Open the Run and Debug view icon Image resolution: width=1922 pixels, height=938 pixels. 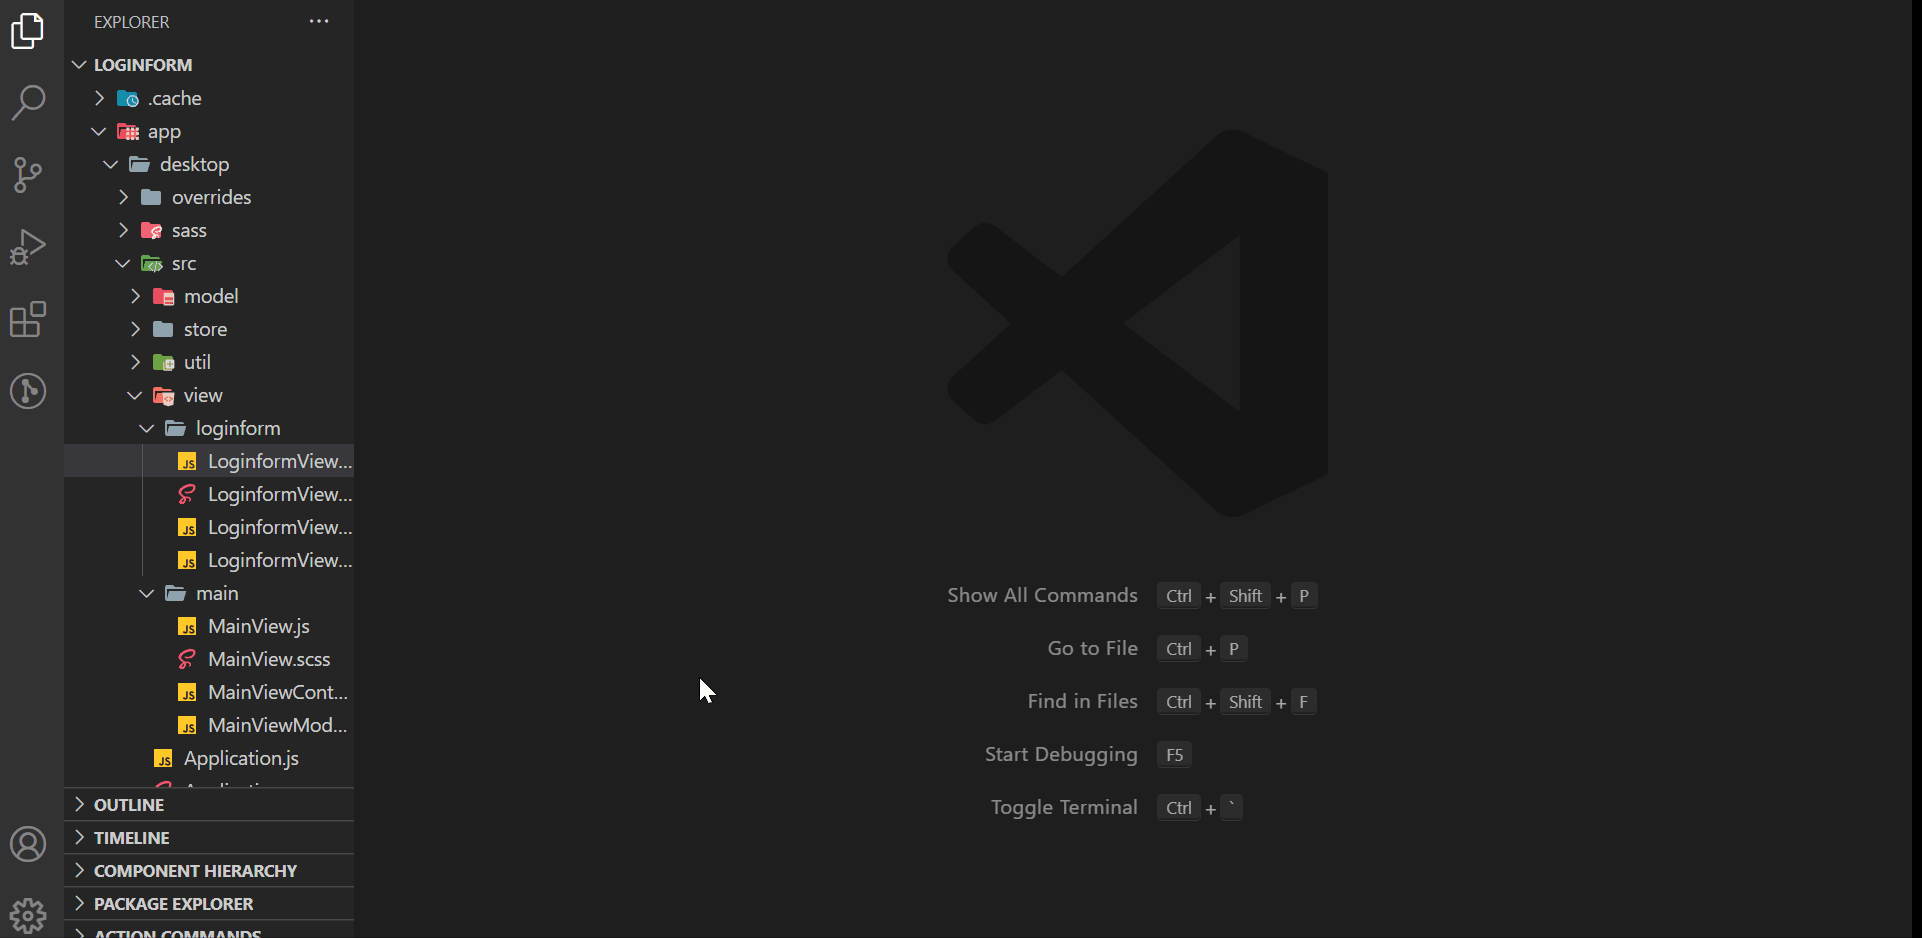[28, 247]
